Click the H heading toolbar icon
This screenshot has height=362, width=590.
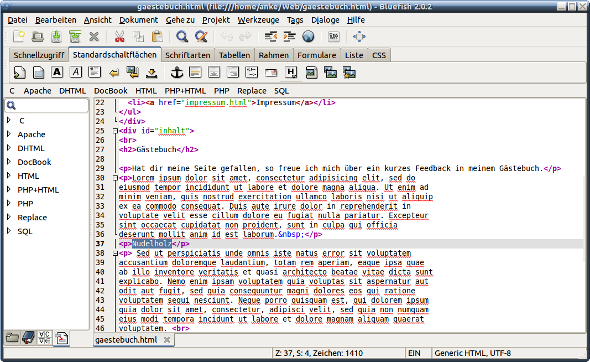click(x=291, y=72)
